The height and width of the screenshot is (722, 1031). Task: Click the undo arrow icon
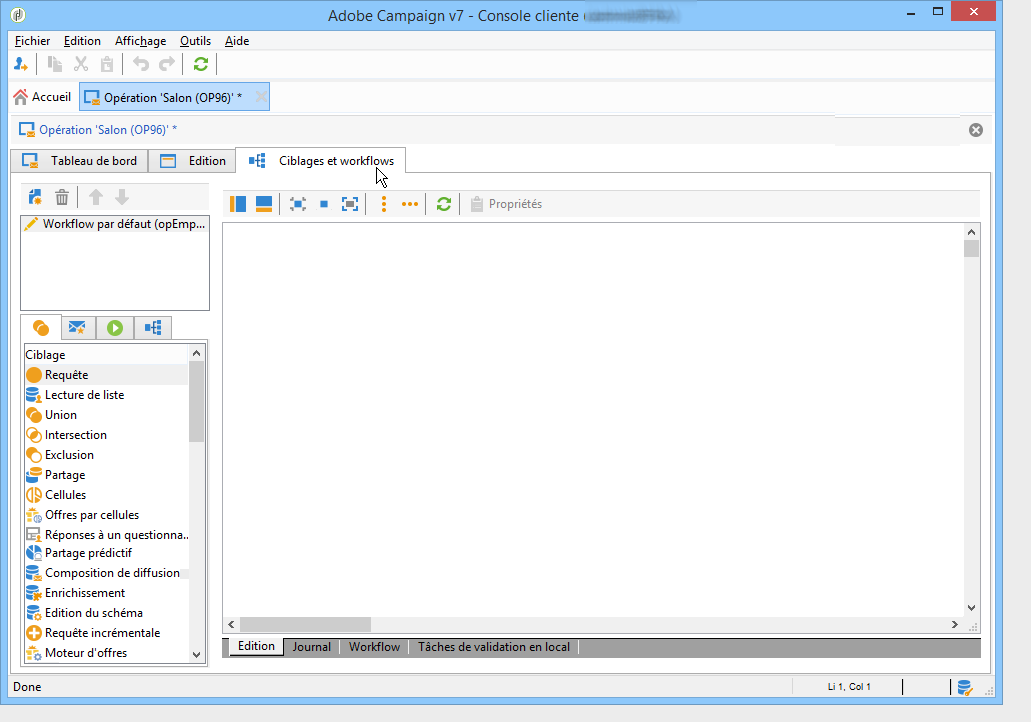click(x=141, y=64)
